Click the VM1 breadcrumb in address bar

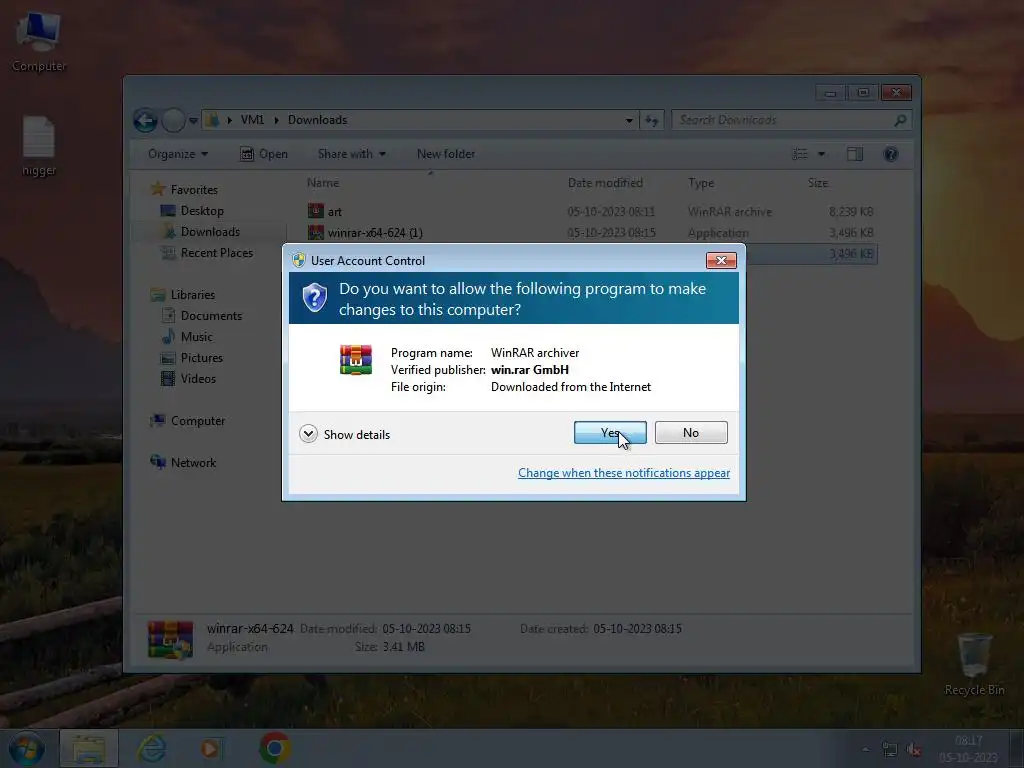pyautogui.click(x=252, y=120)
